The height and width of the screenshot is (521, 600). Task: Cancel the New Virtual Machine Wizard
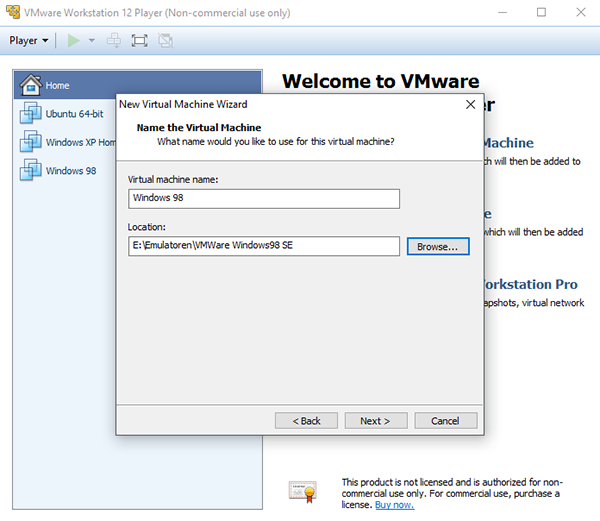(445, 420)
